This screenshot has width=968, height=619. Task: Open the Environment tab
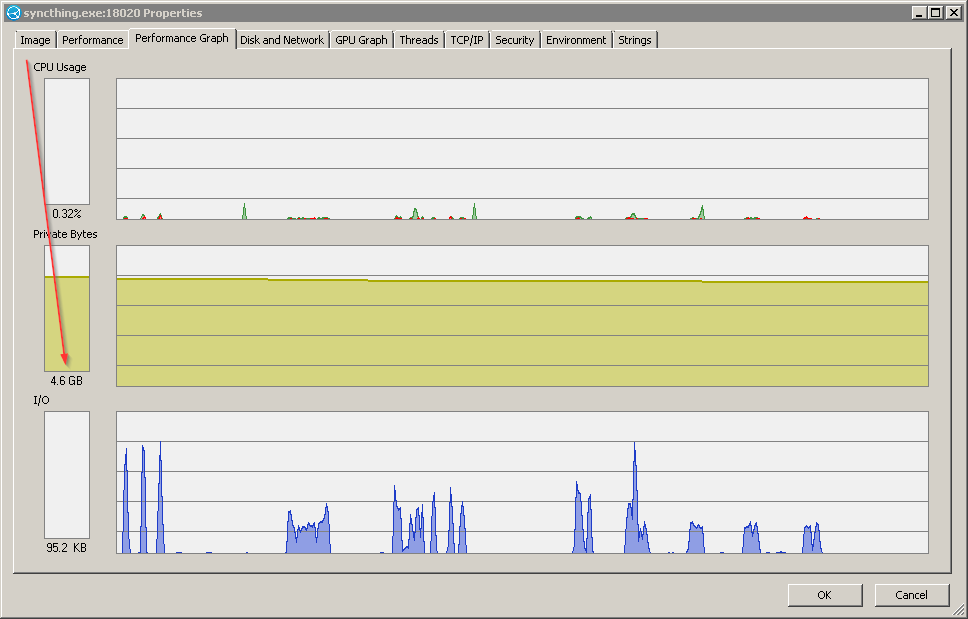[576, 39]
